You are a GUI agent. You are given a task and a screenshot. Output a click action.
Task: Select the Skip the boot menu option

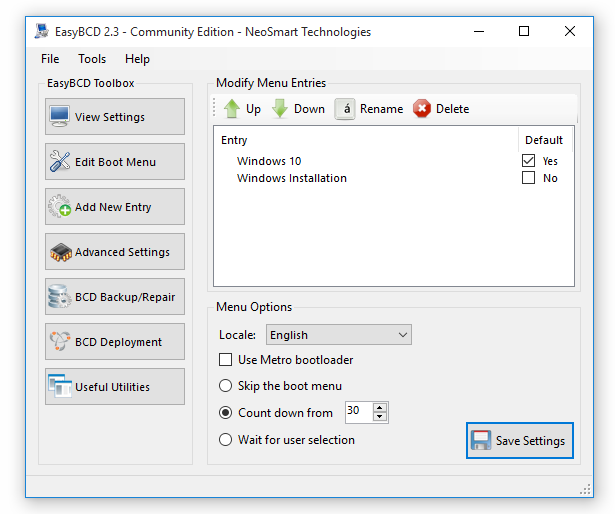226,386
